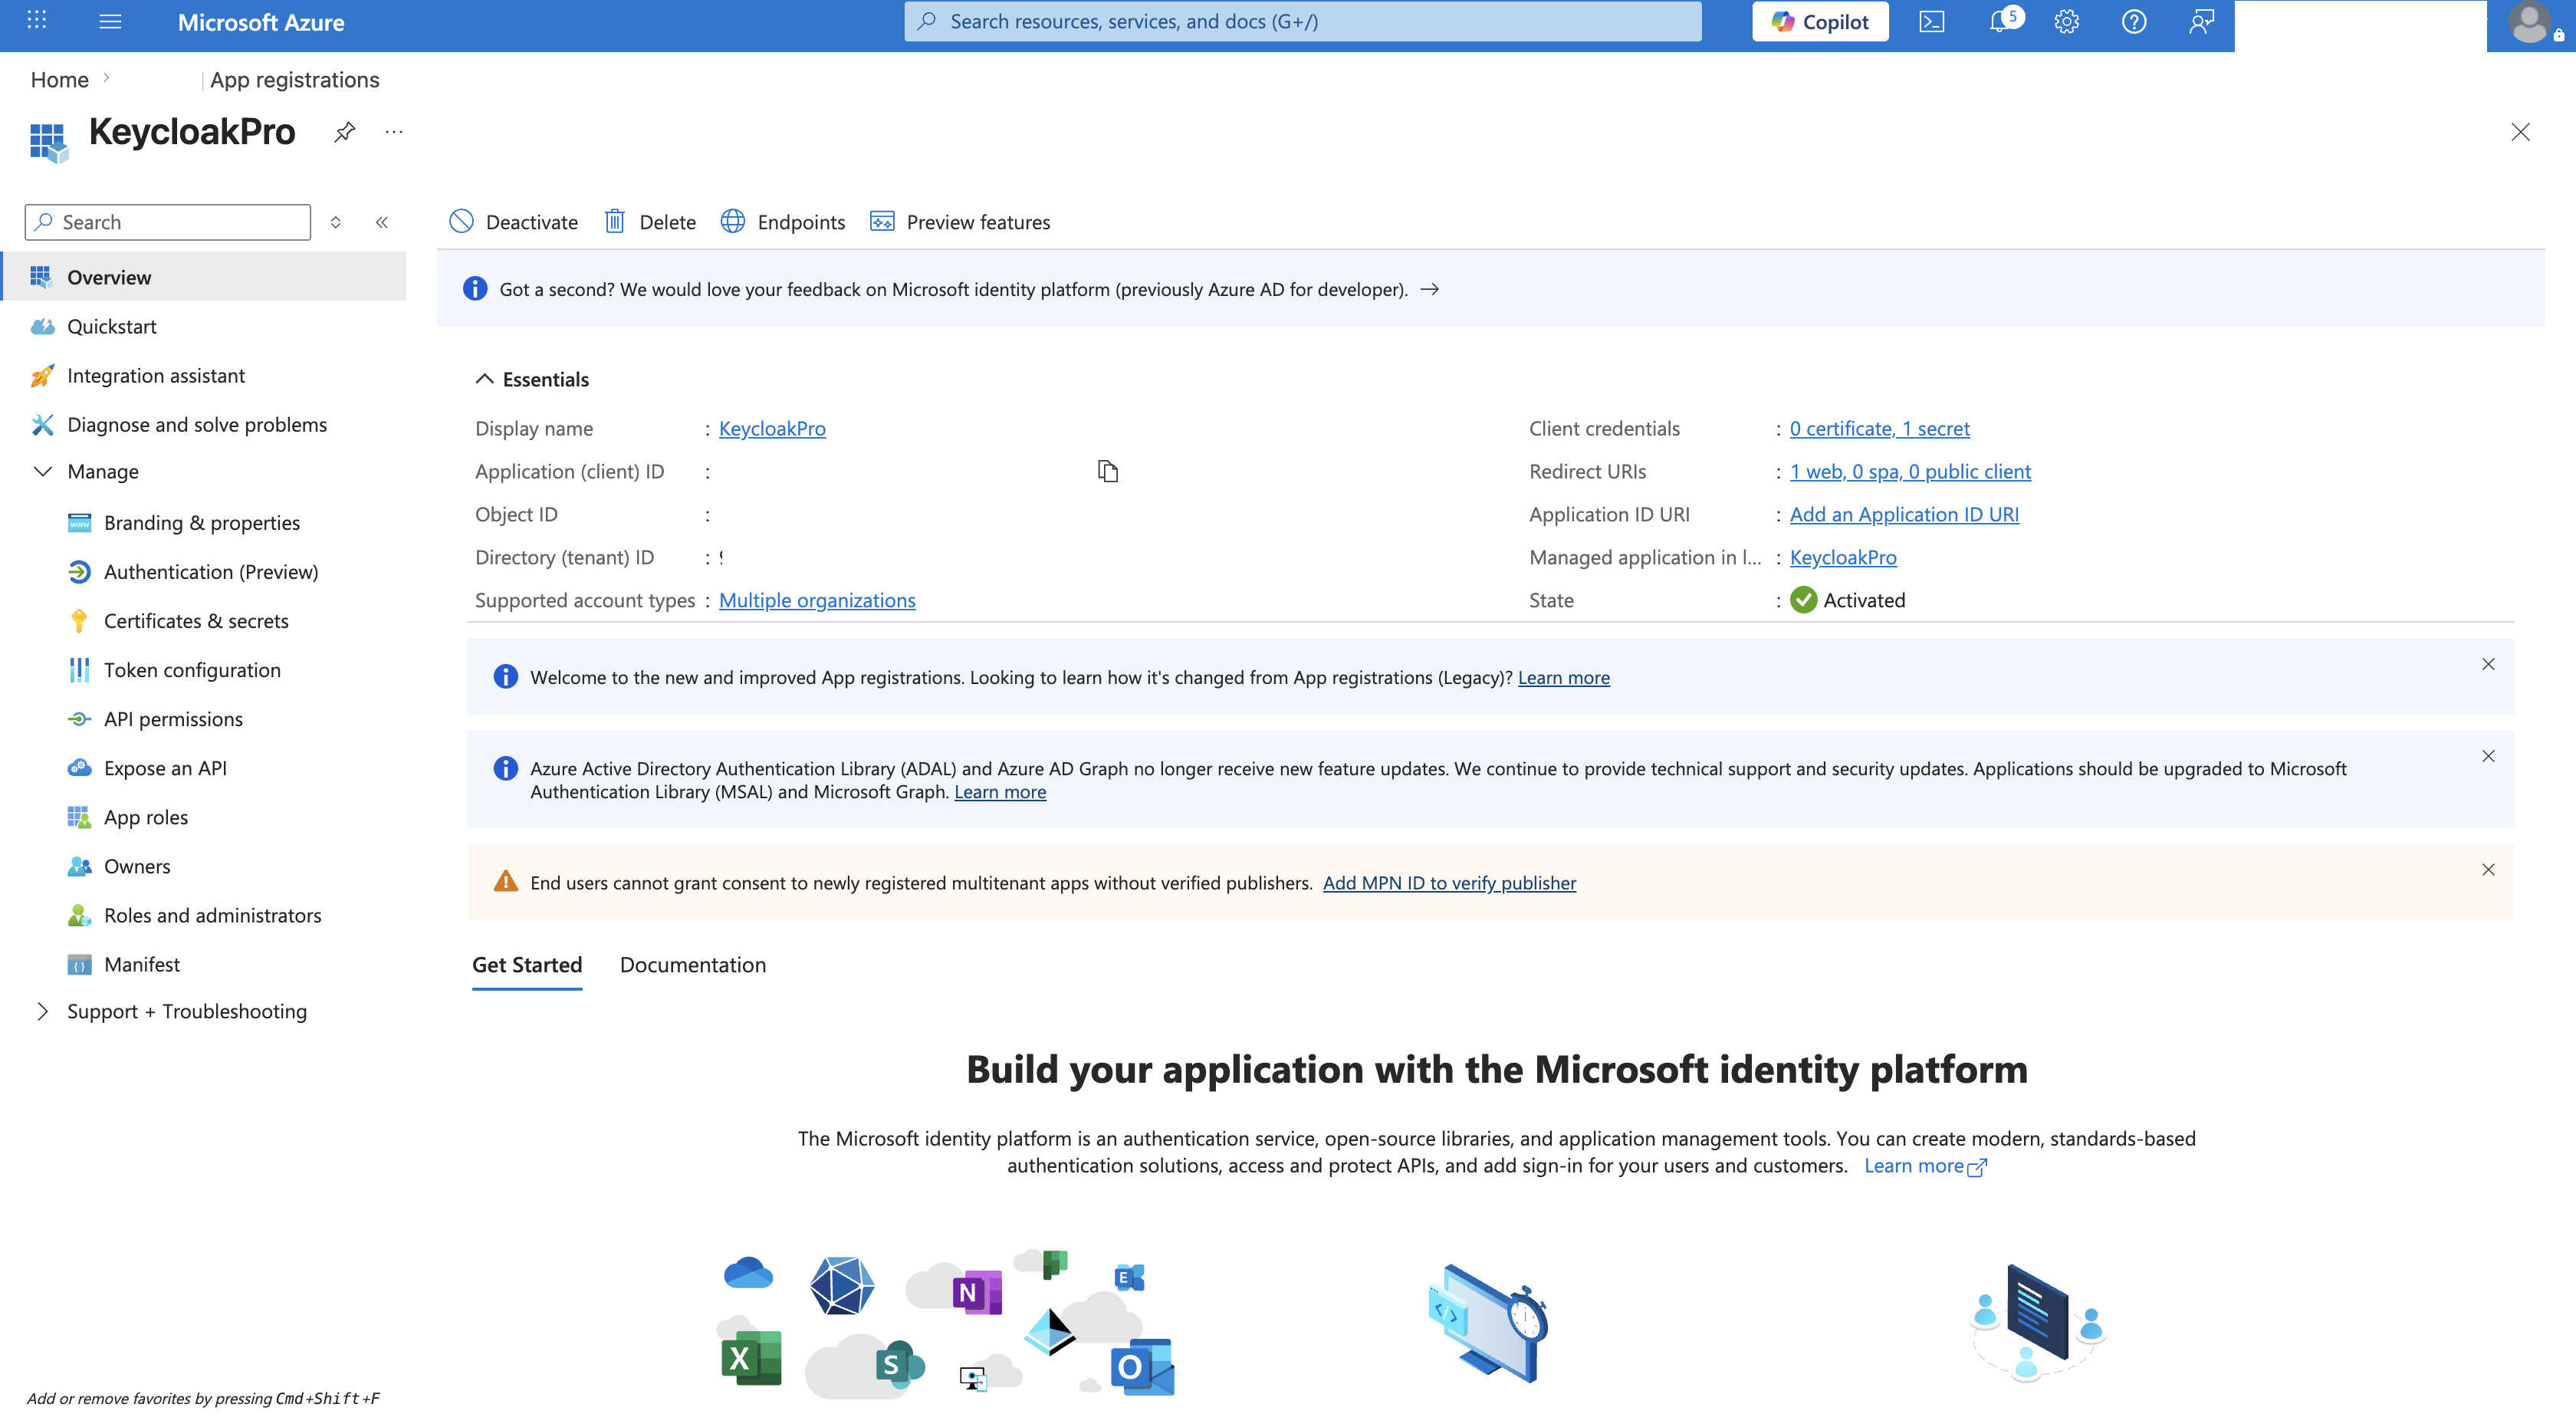This screenshot has height=1414, width=2576.
Task: Go to Home breadcrumb
Action: [x=59, y=79]
